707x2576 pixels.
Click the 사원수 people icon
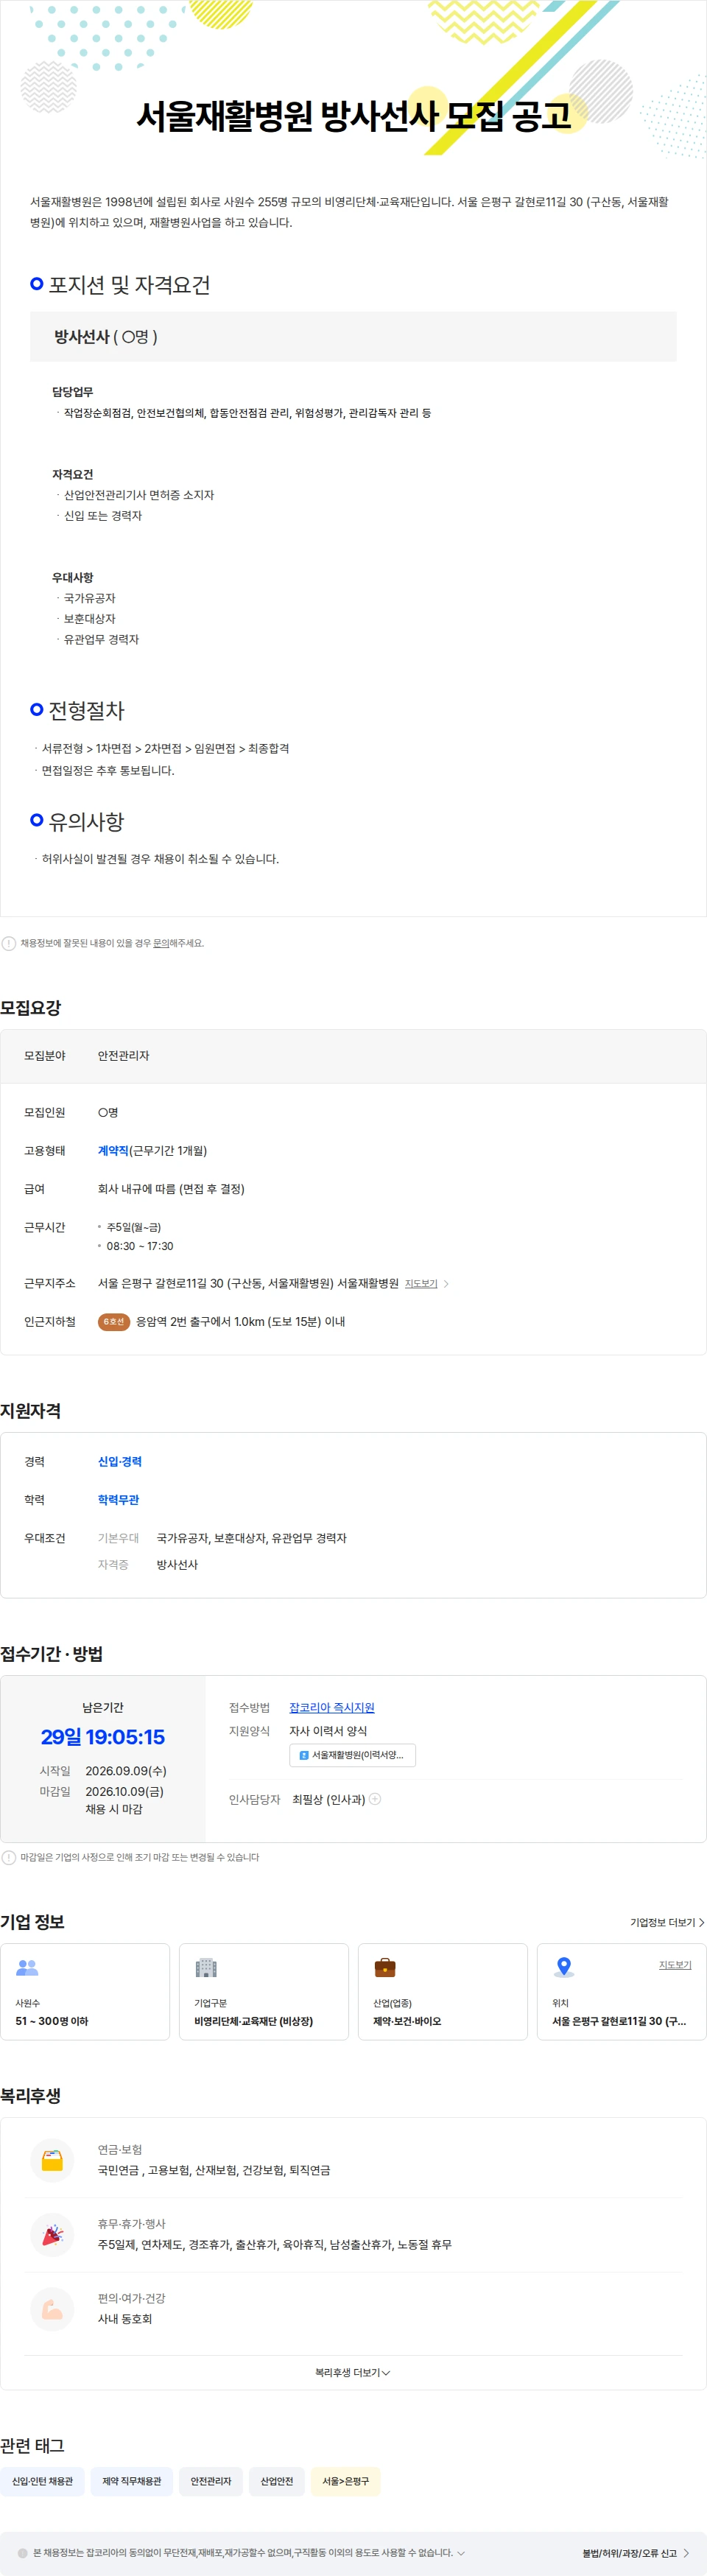point(27,1967)
